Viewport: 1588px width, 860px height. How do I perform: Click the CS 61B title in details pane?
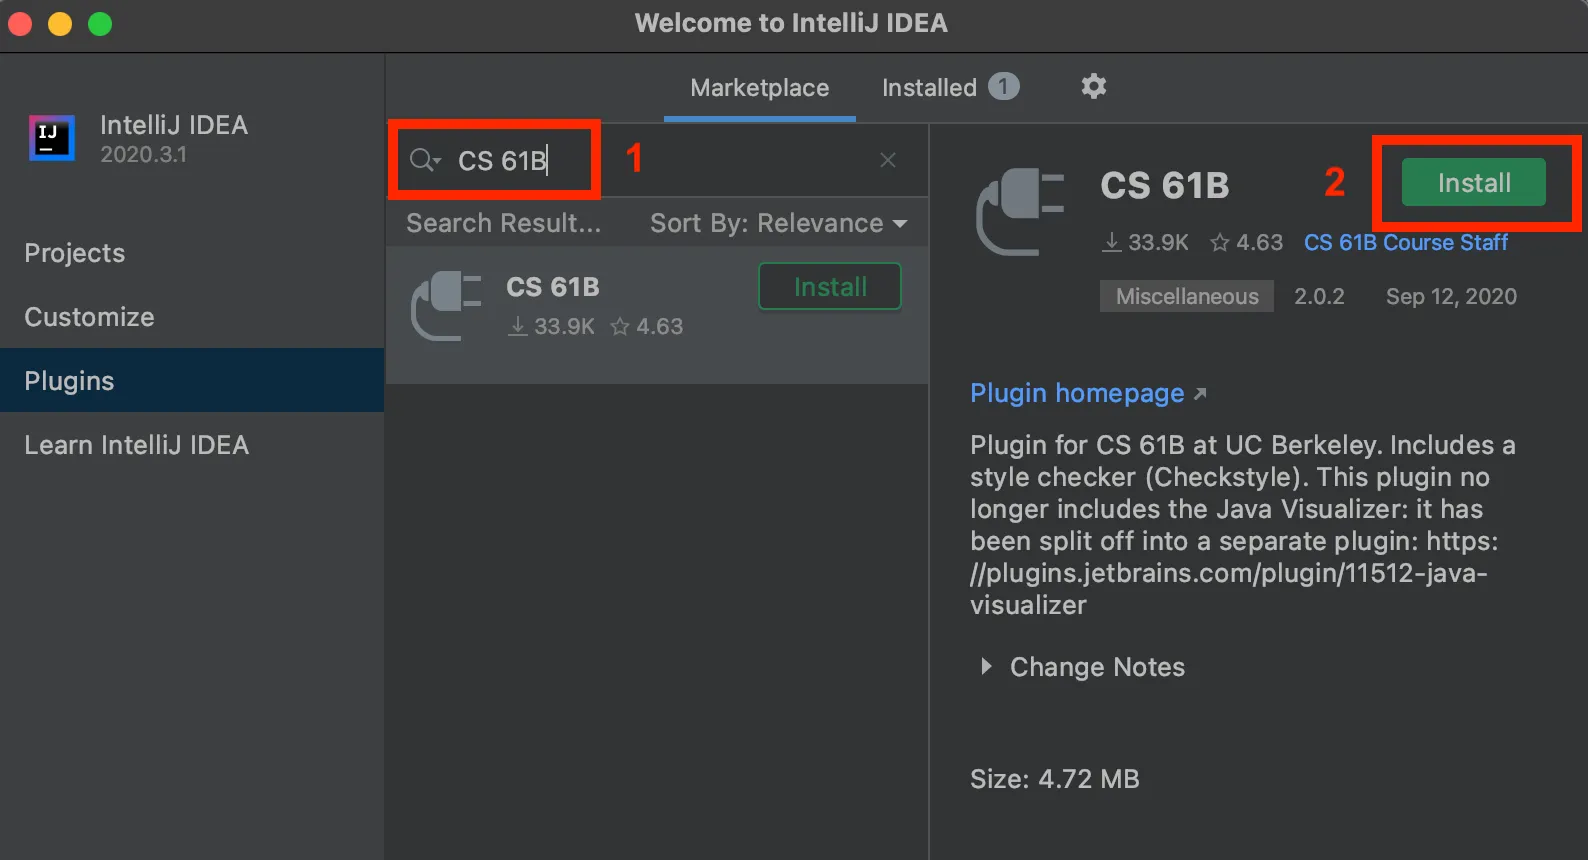(1165, 186)
